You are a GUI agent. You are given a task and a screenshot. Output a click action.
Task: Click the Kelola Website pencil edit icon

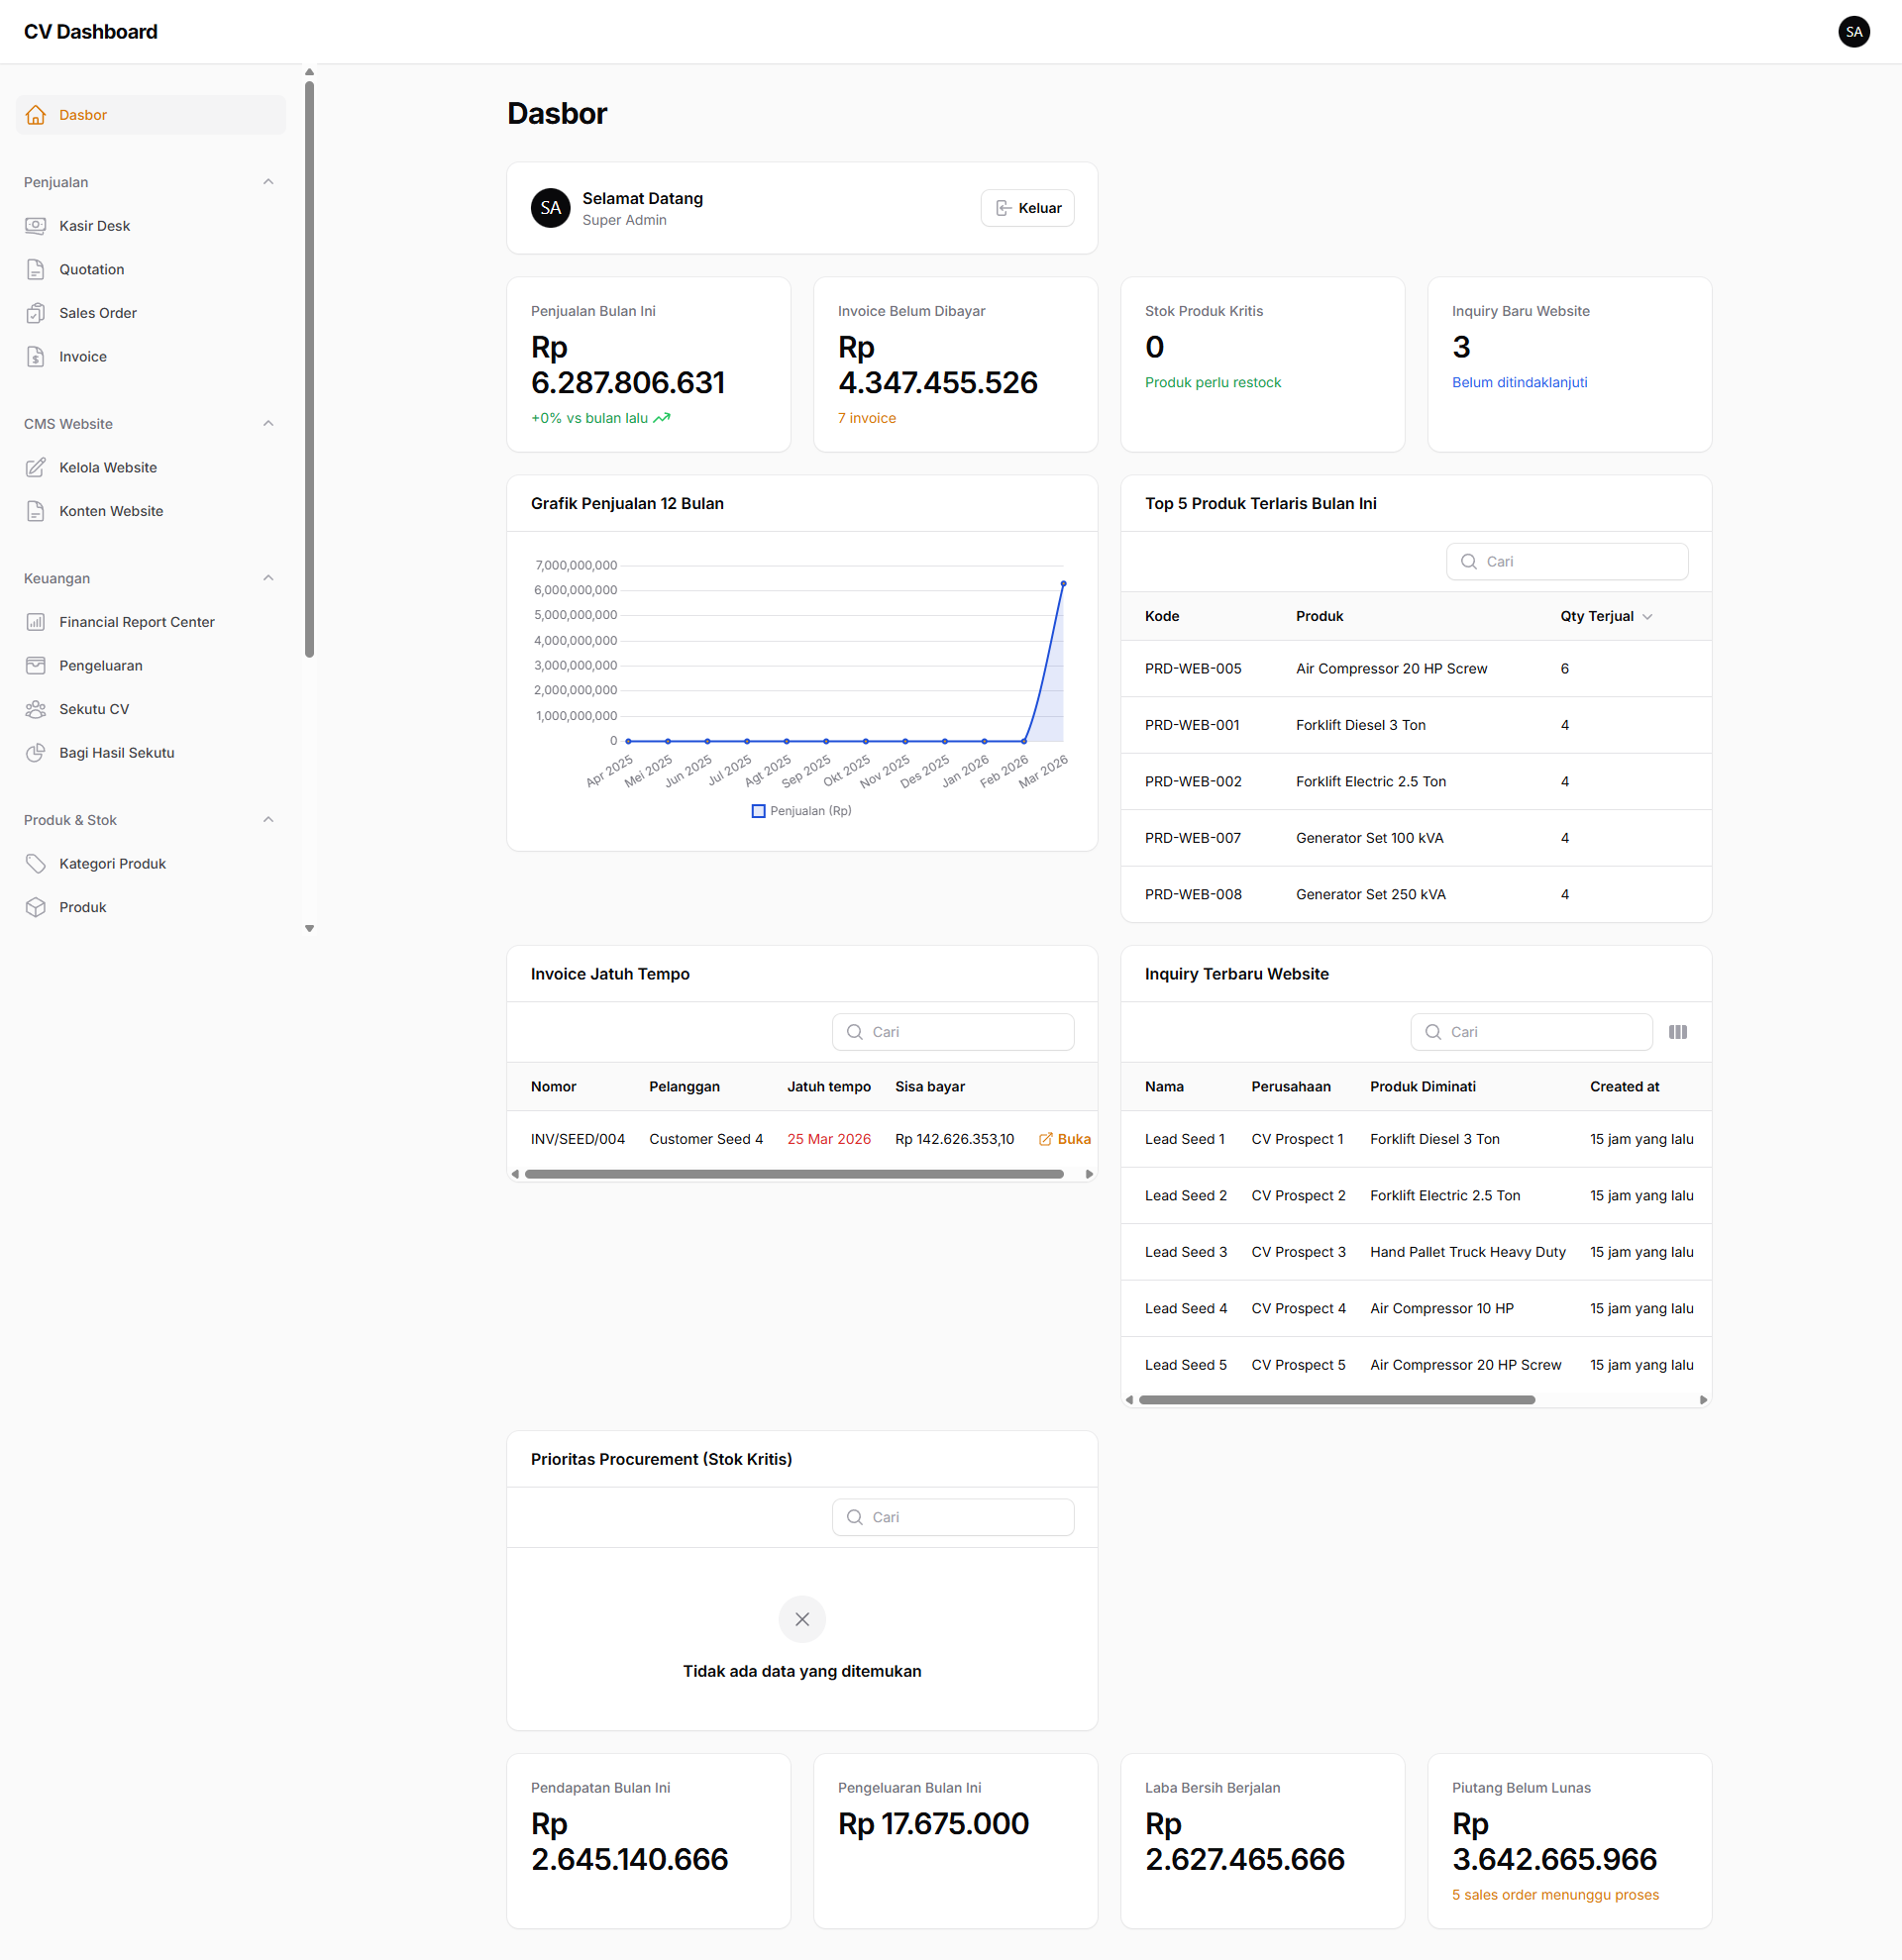[36, 468]
